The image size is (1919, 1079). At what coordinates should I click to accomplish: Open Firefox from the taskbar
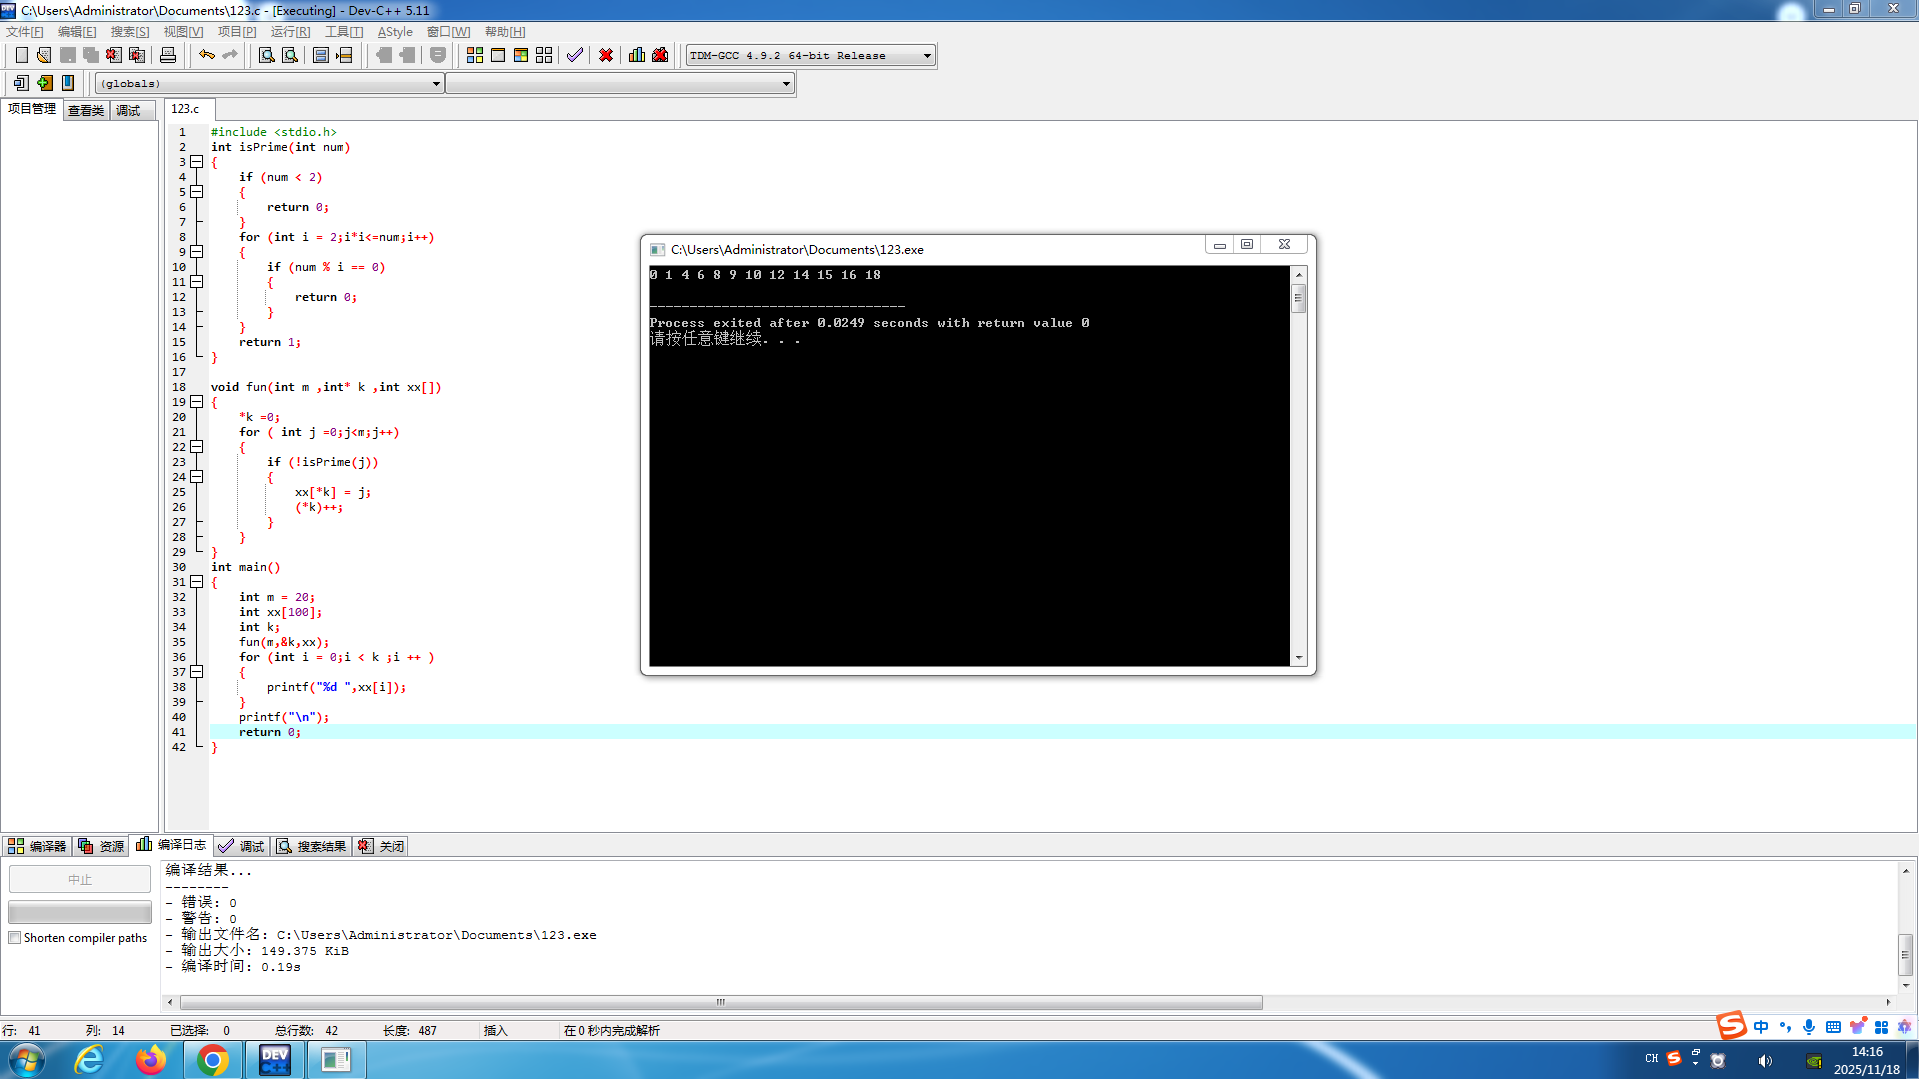click(151, 1059)
